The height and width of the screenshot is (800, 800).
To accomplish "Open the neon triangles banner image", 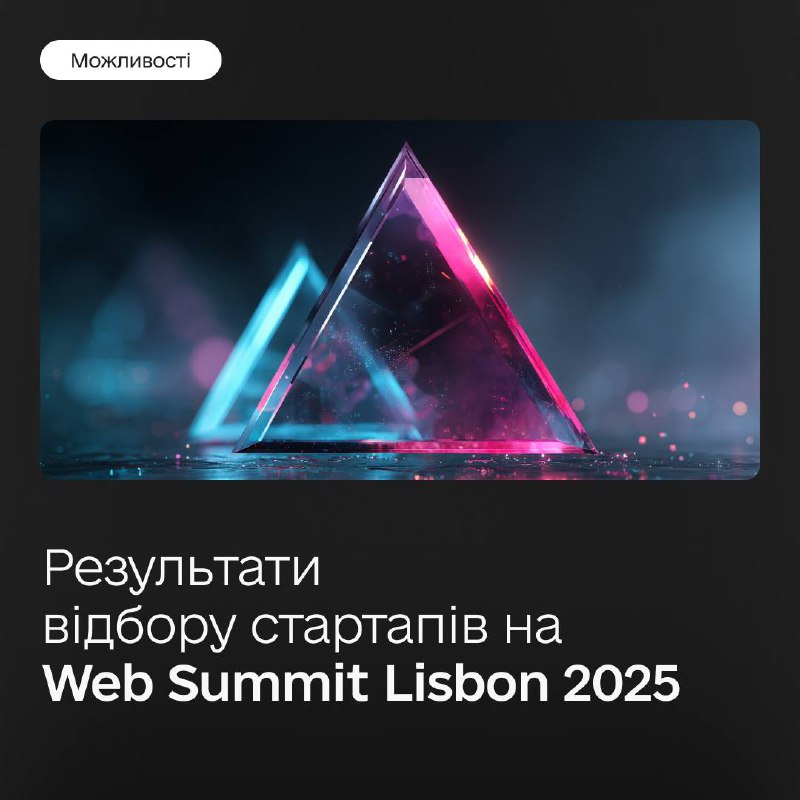I will pyautogui.click(x=400, y=300).
